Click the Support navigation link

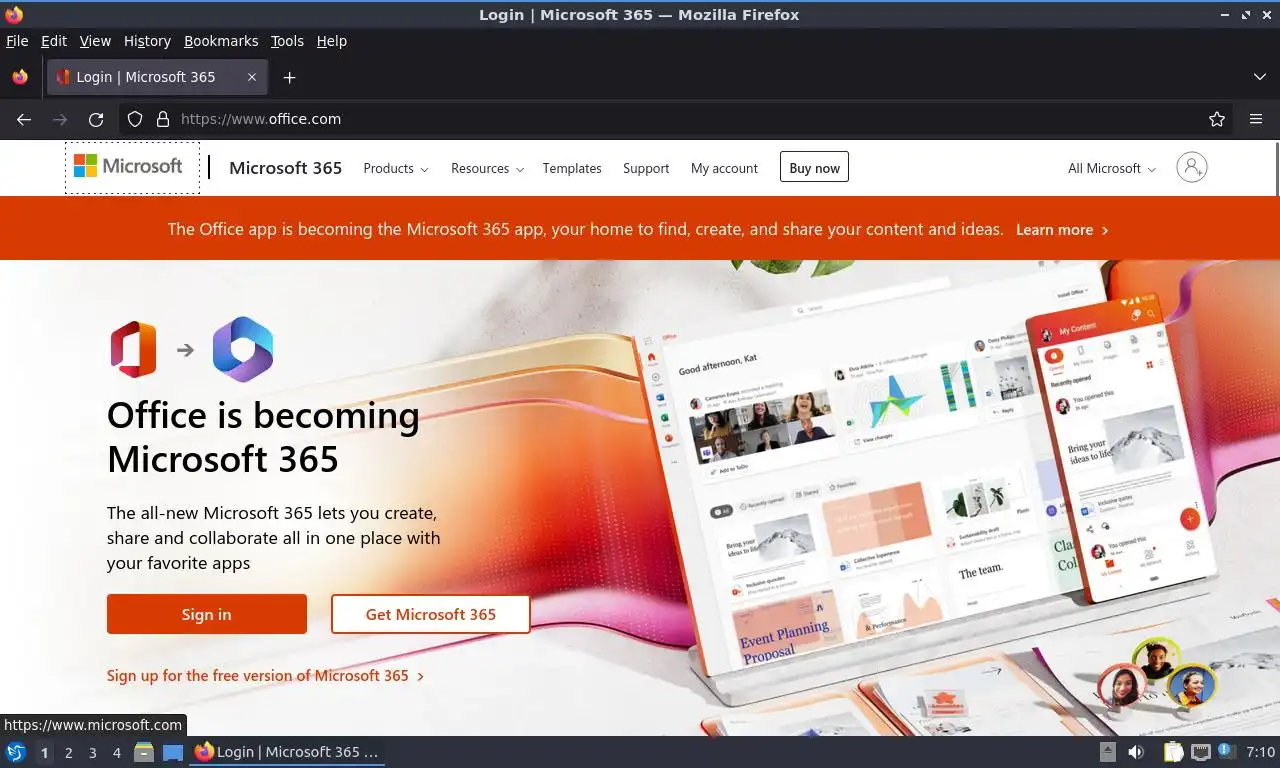coord(646,168)
